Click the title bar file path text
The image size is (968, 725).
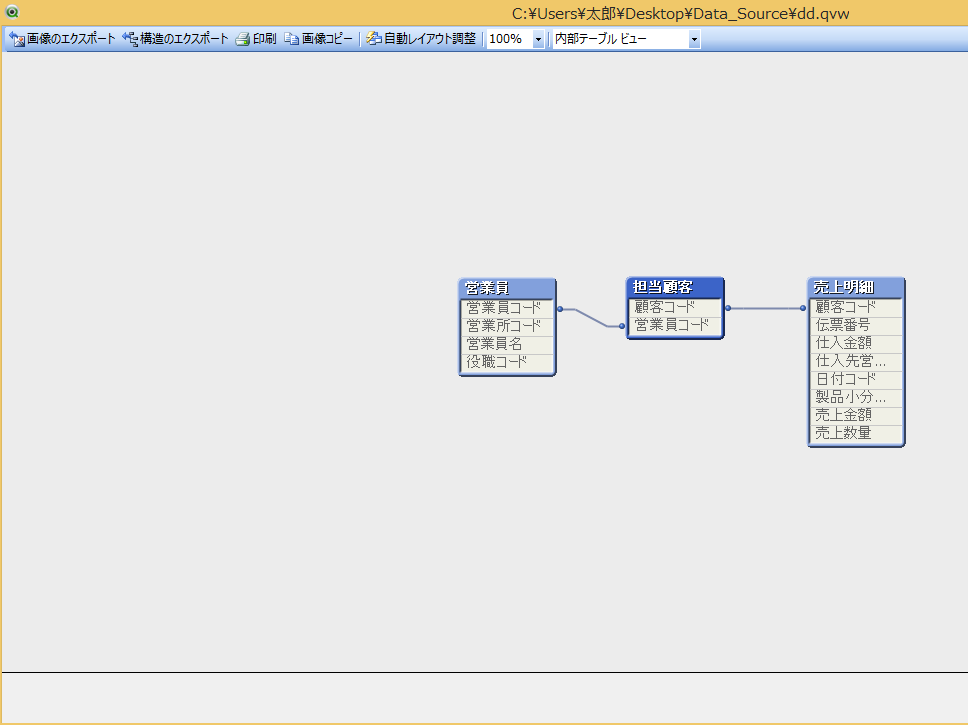680,14
